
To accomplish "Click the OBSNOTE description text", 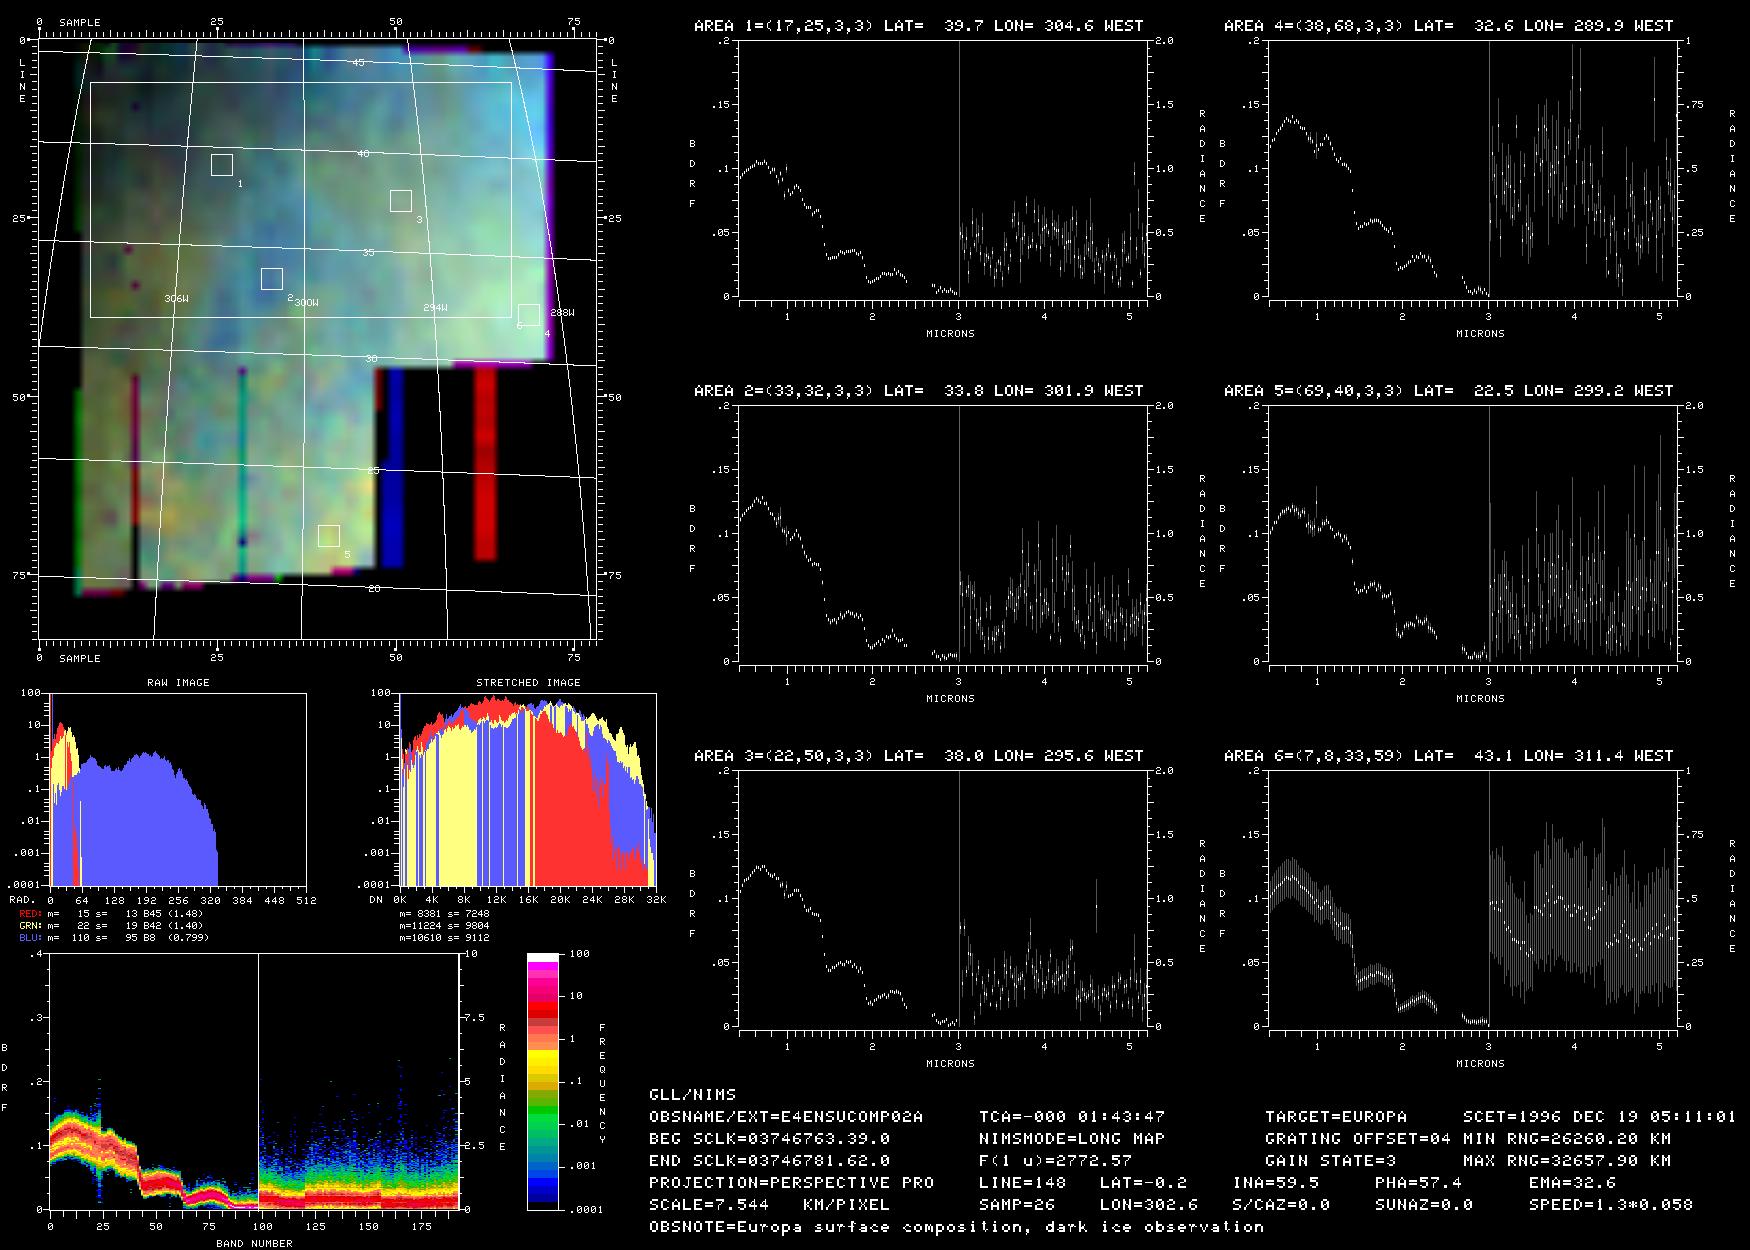I will point(956,1226).
